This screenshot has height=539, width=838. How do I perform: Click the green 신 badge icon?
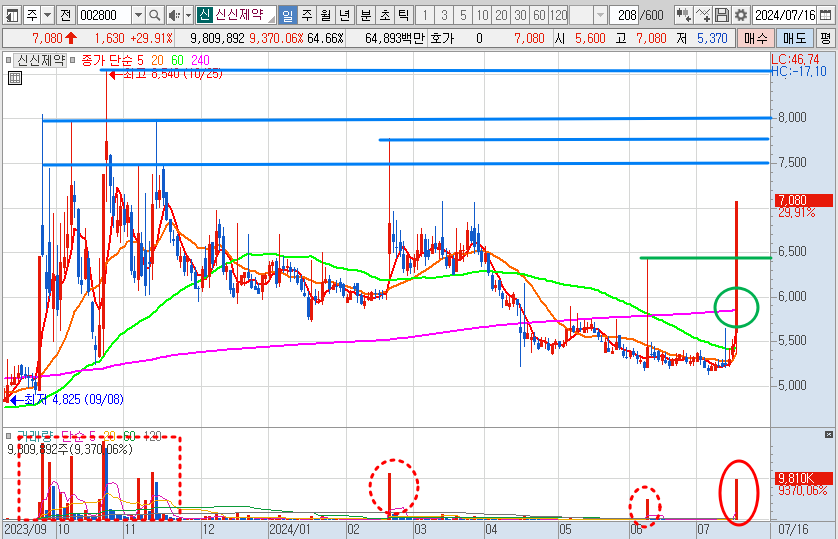204,14
